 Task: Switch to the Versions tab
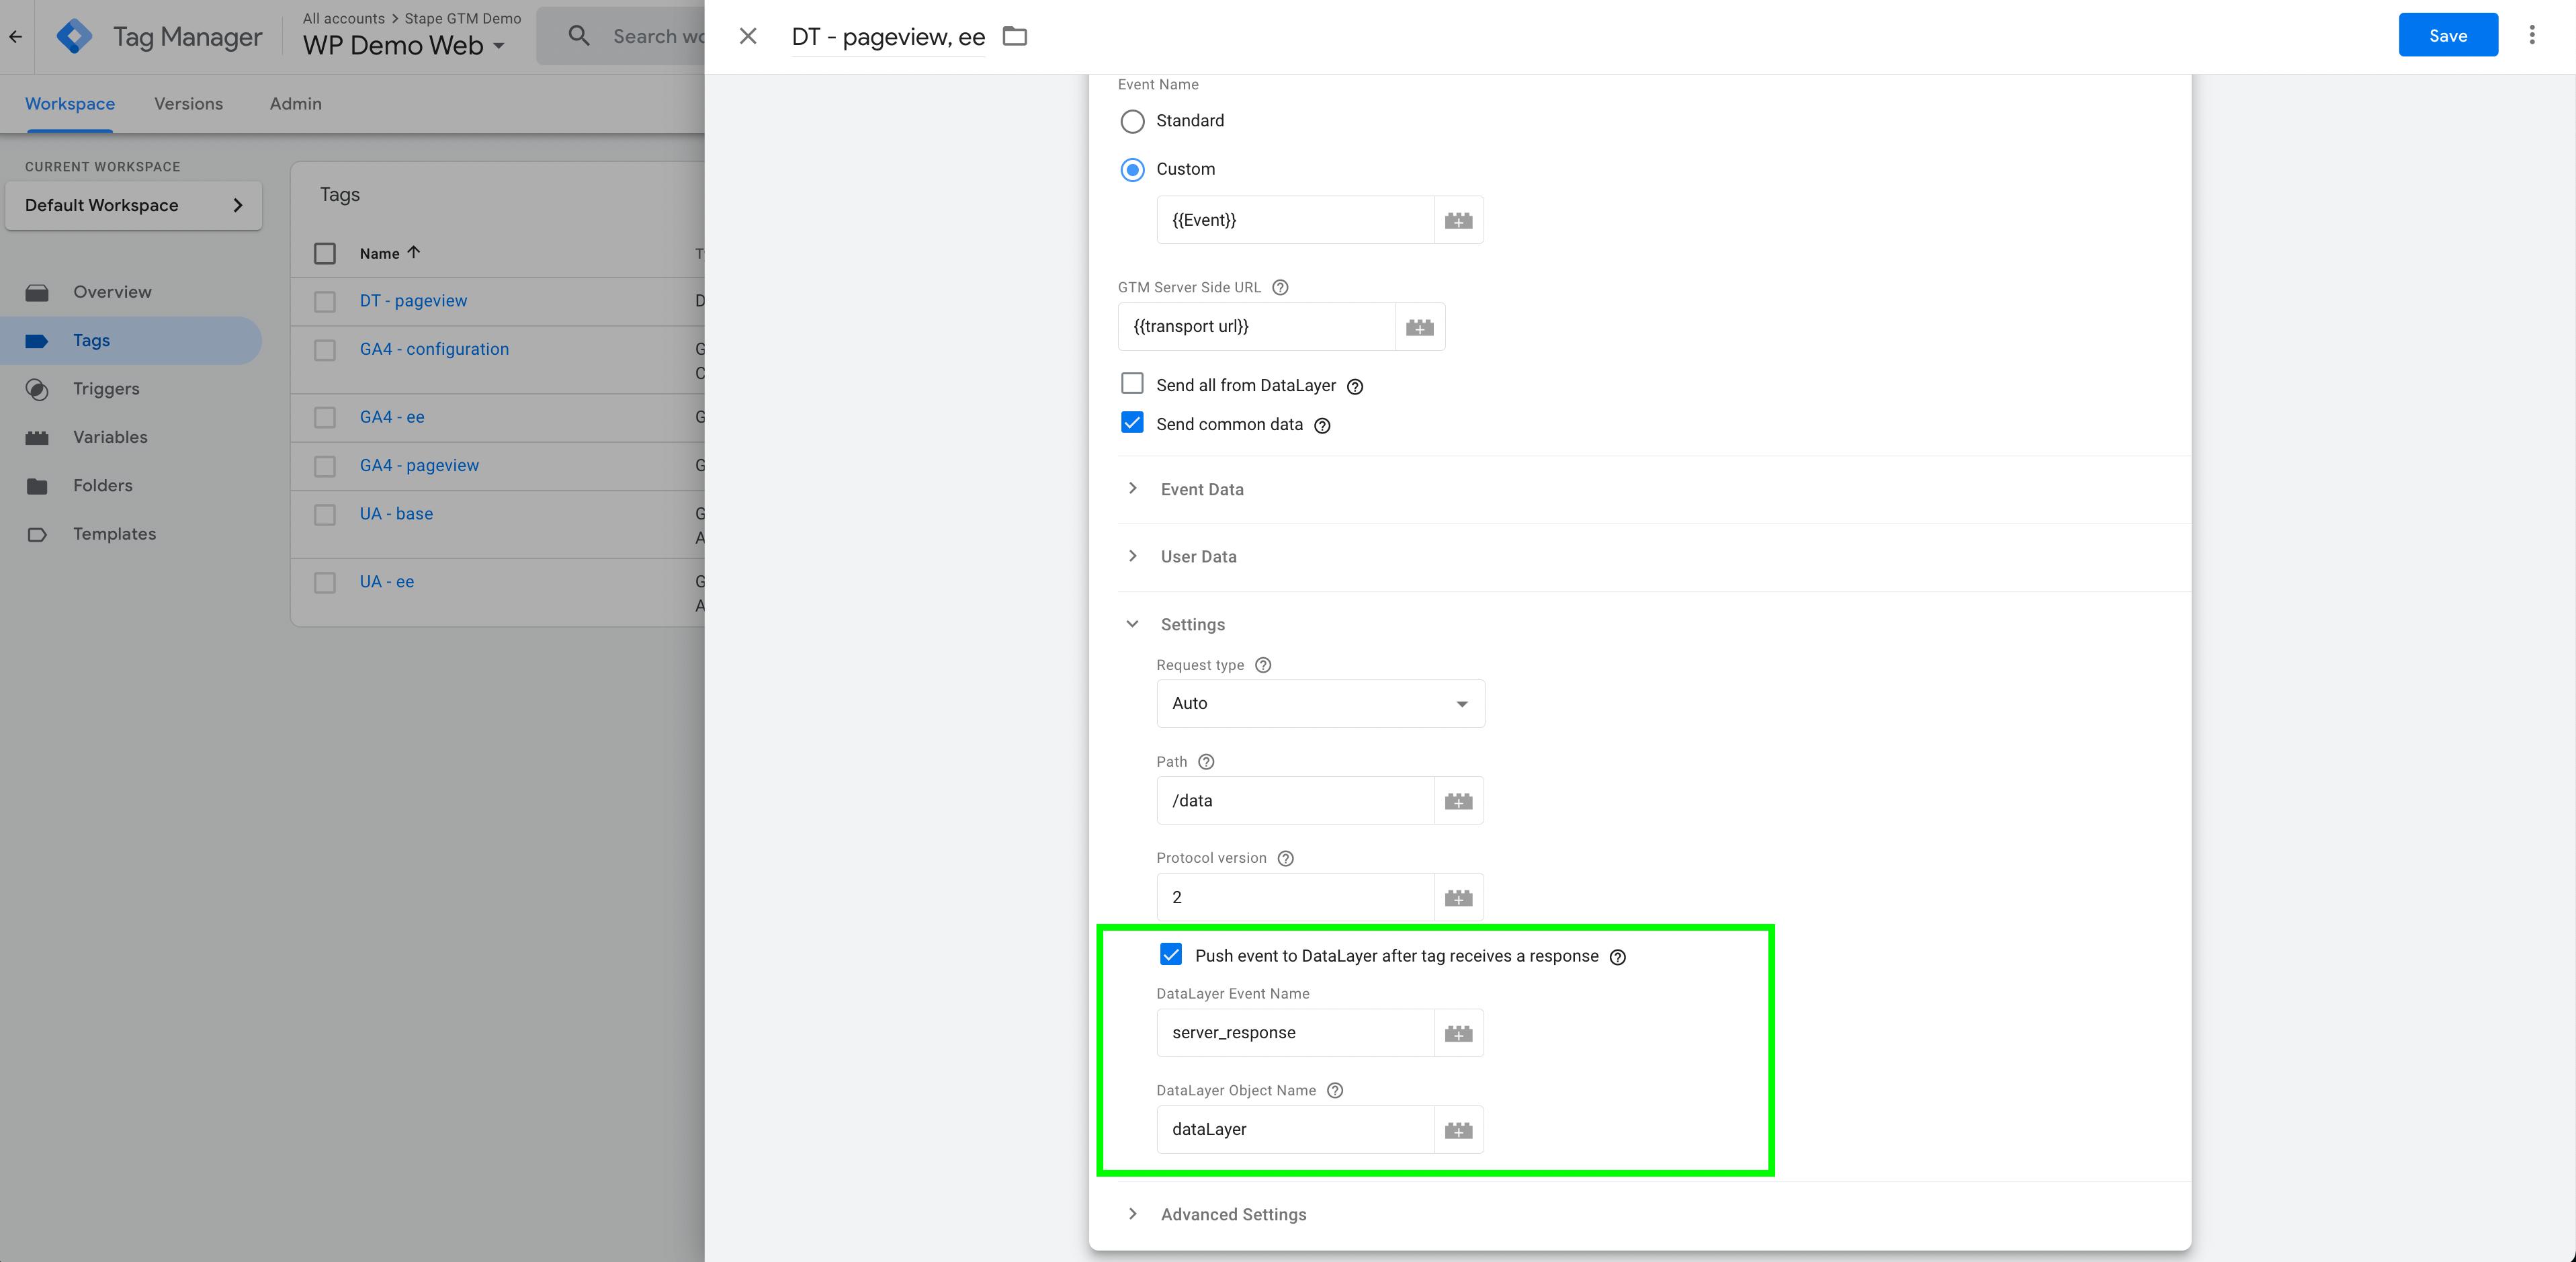pos(188,104)
